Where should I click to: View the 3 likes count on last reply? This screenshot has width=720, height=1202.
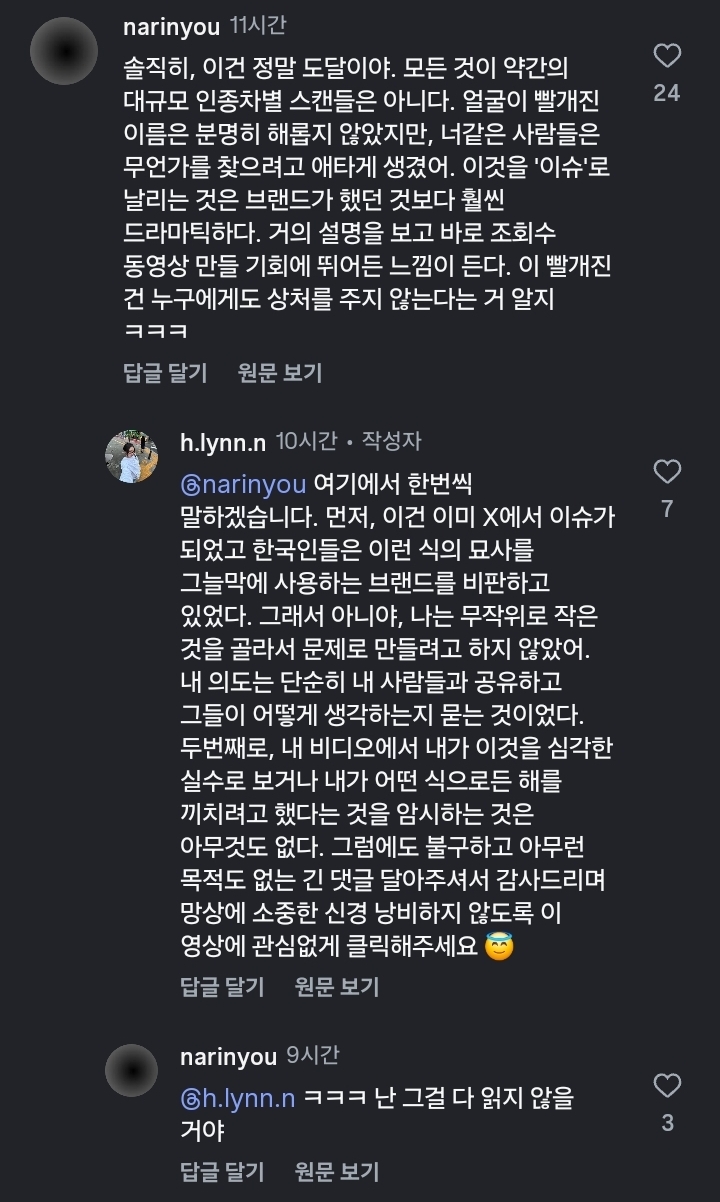pos(666,1123)
